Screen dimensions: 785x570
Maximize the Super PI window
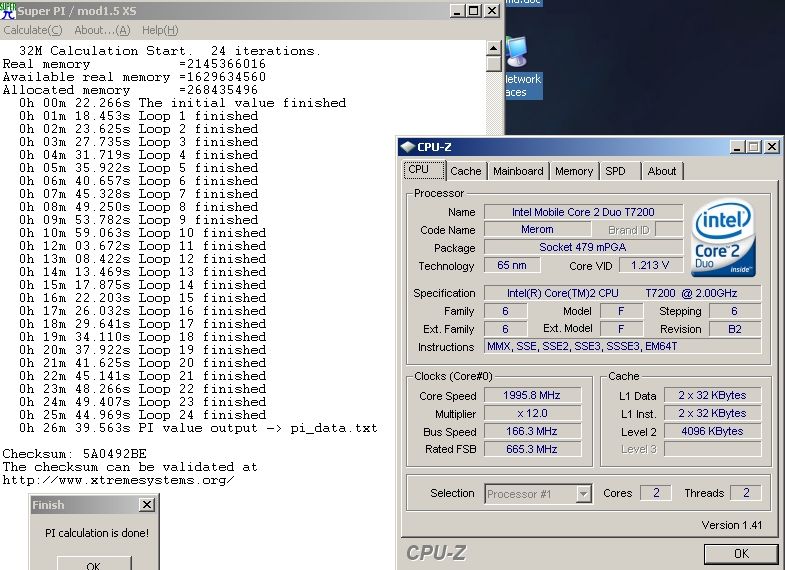[x=474, y=11]
